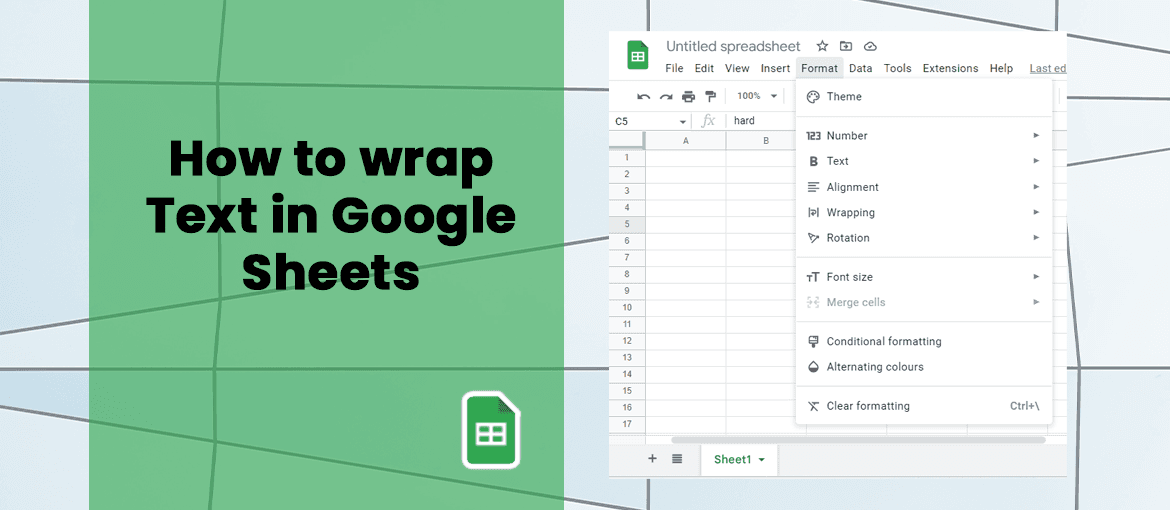Expand the Wrapping submenu arrow
This screenshot has height=510, width=1170.
pyautogui.click(x=1036, y=212)
